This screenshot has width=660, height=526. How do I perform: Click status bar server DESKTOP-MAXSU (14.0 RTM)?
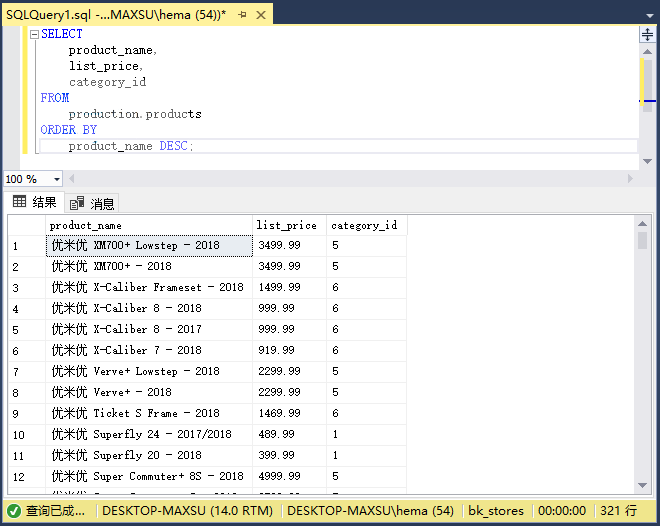click(187, 511)
